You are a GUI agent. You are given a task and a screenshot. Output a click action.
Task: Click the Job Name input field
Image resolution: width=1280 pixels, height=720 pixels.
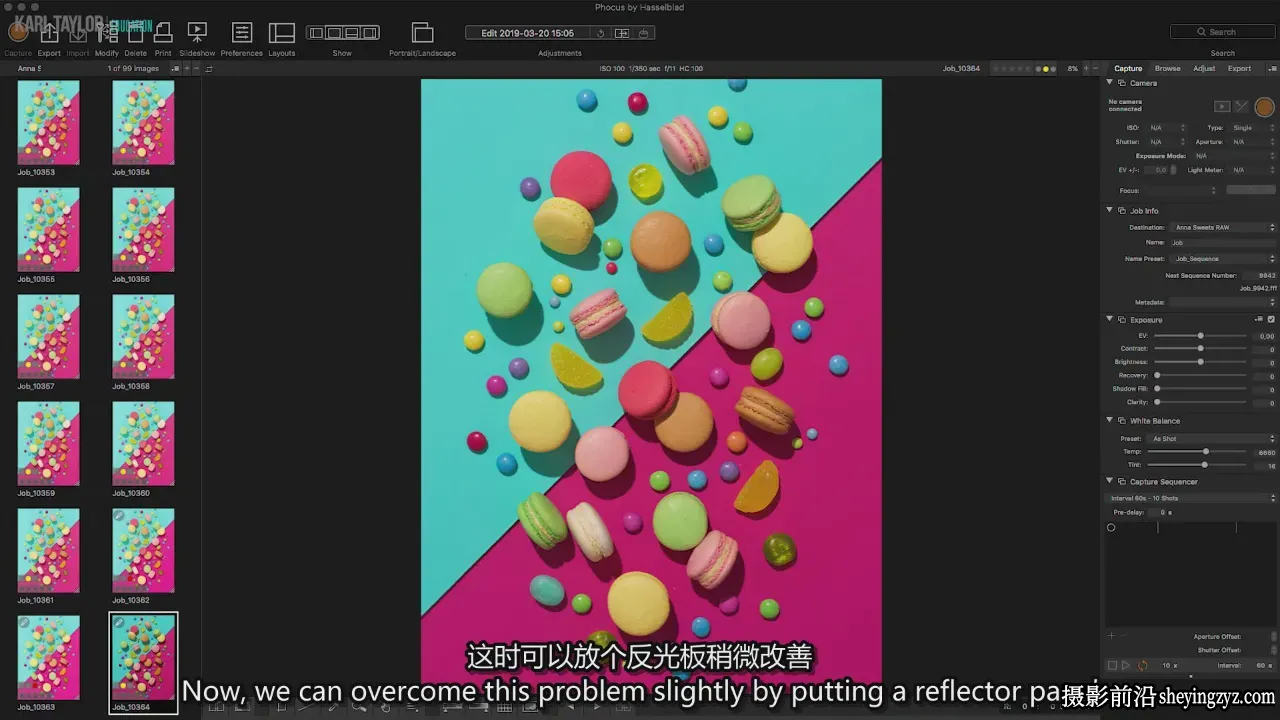tap(1222, 242)
